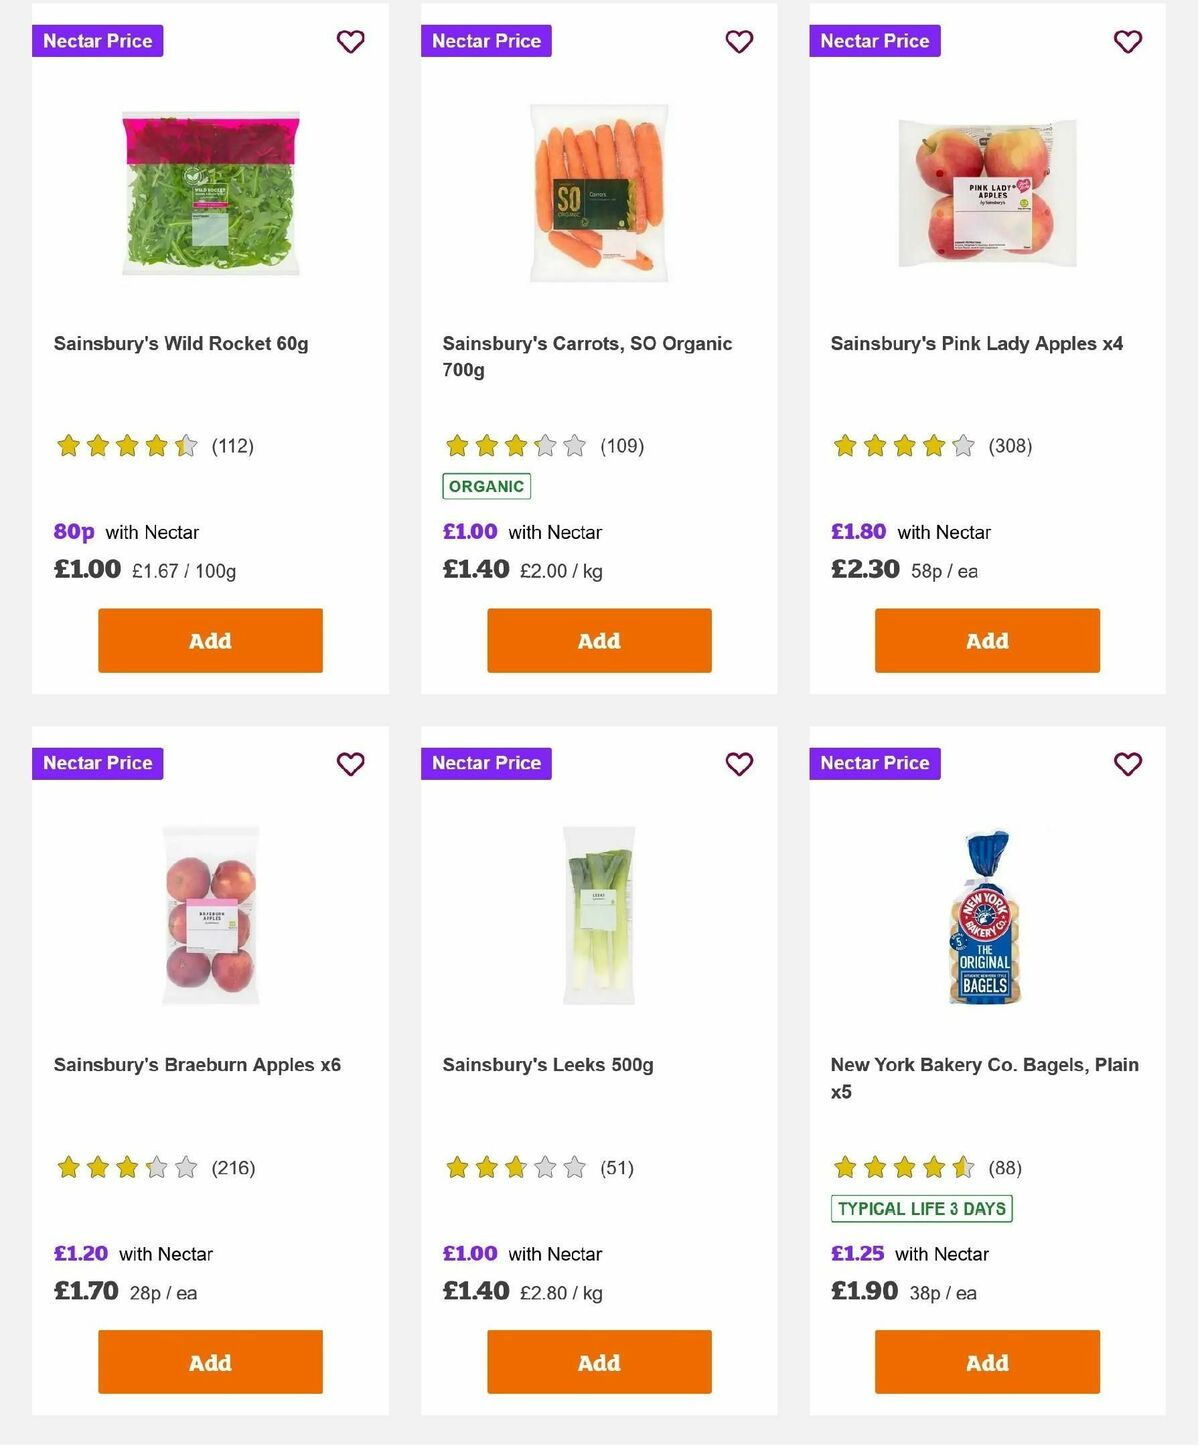Open Sainsbury's Braeburn Apples x6 product page

[197, 1064]
